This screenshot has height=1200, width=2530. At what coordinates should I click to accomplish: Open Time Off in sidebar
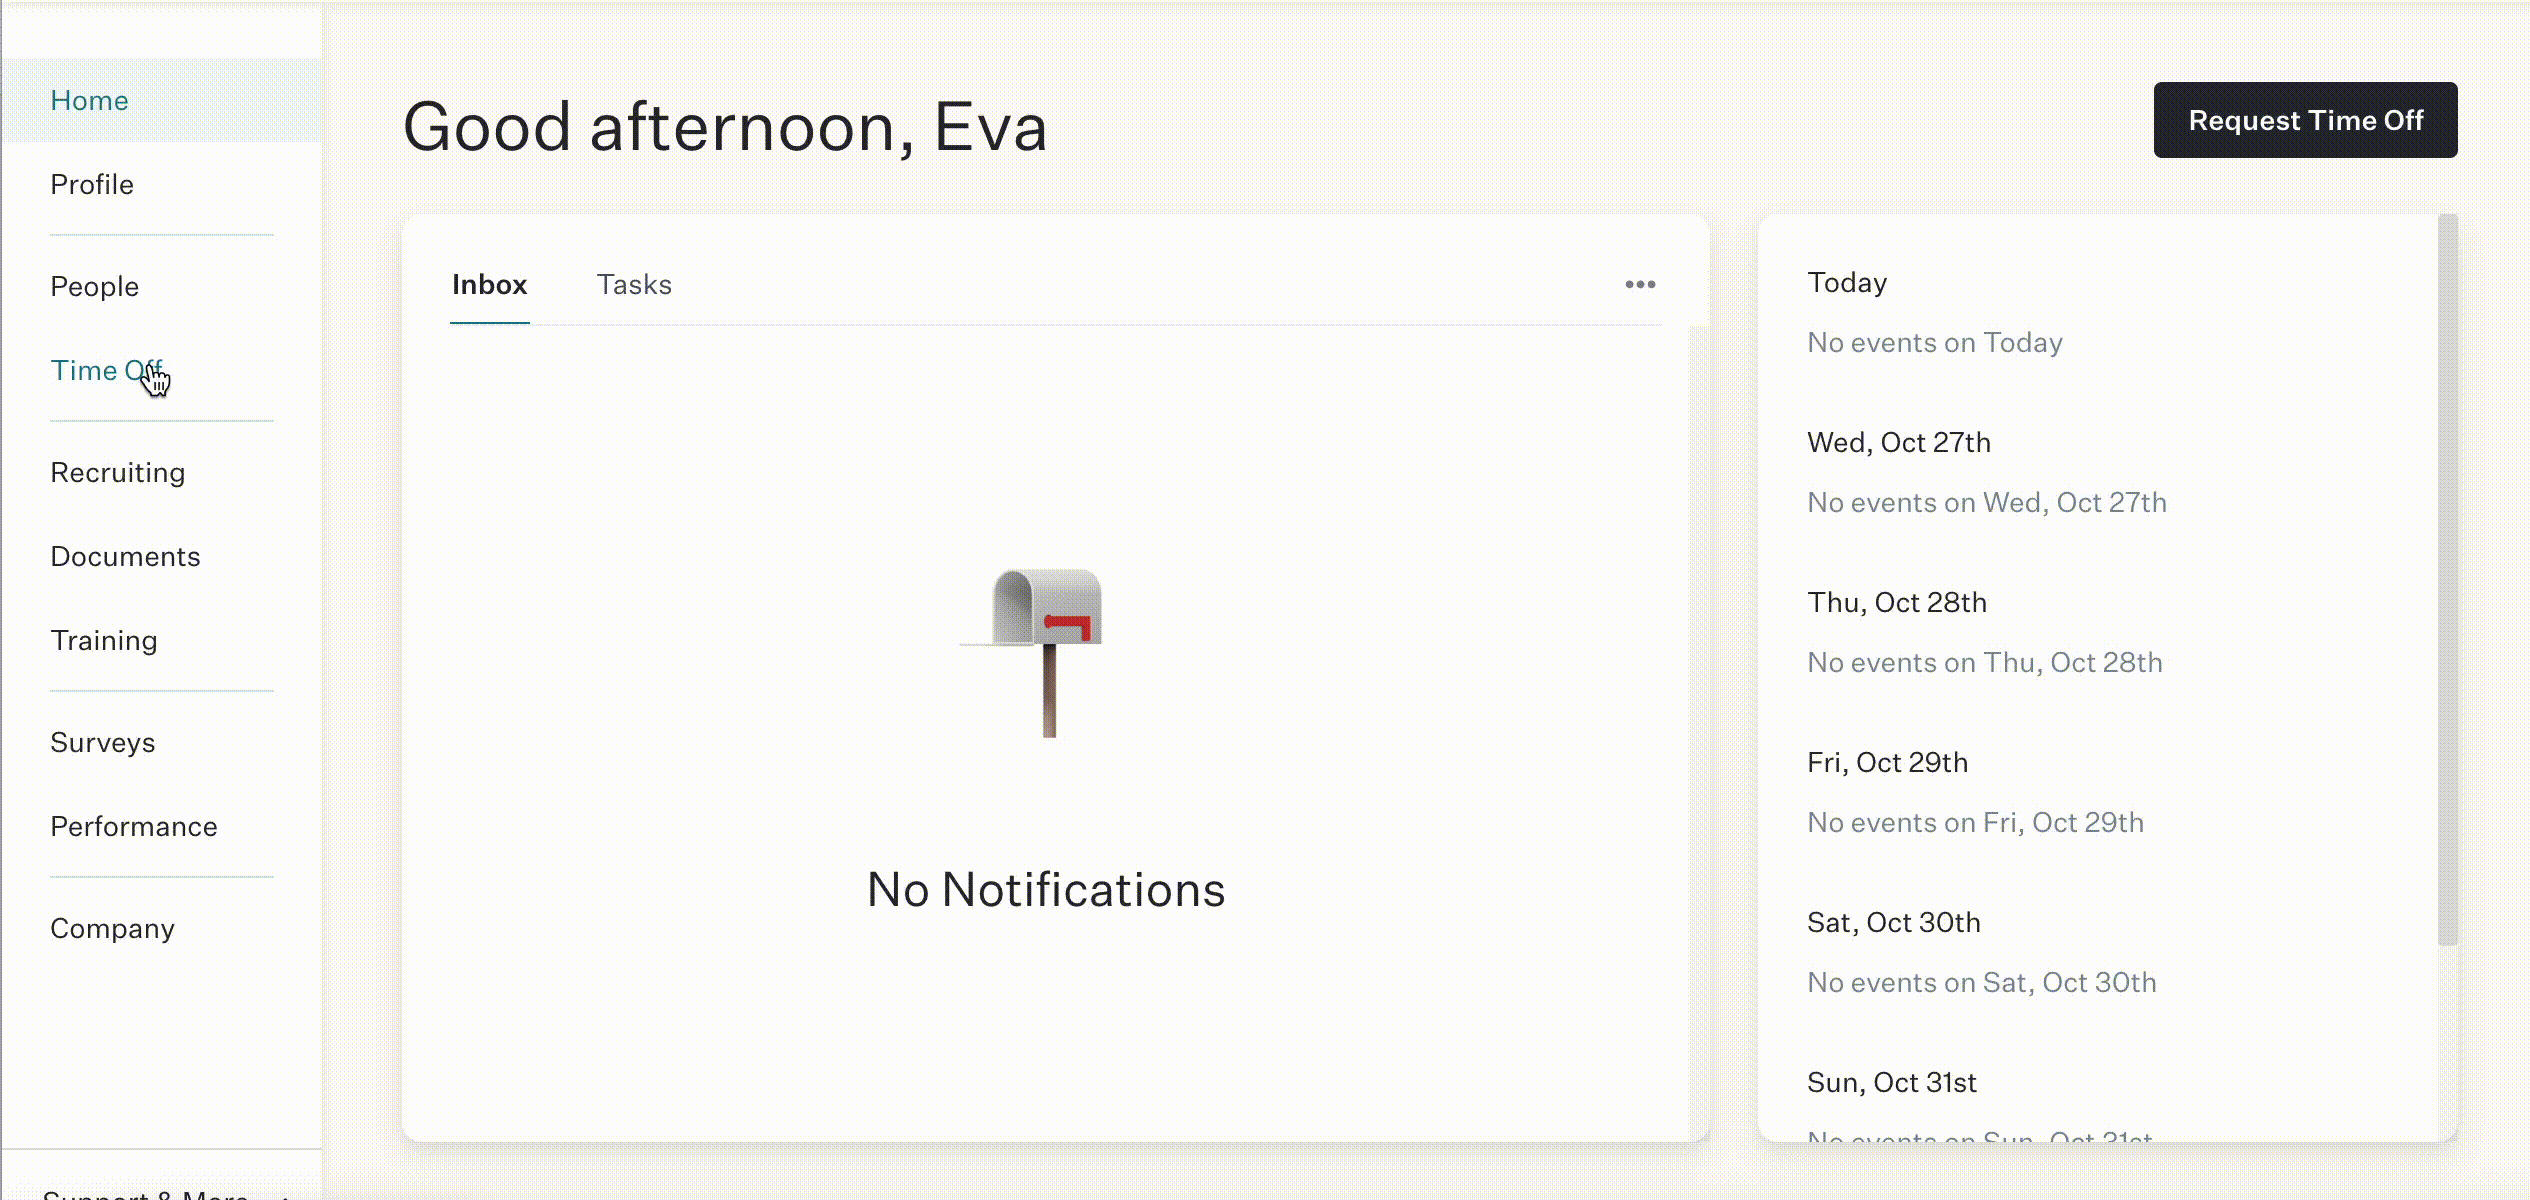107,371
